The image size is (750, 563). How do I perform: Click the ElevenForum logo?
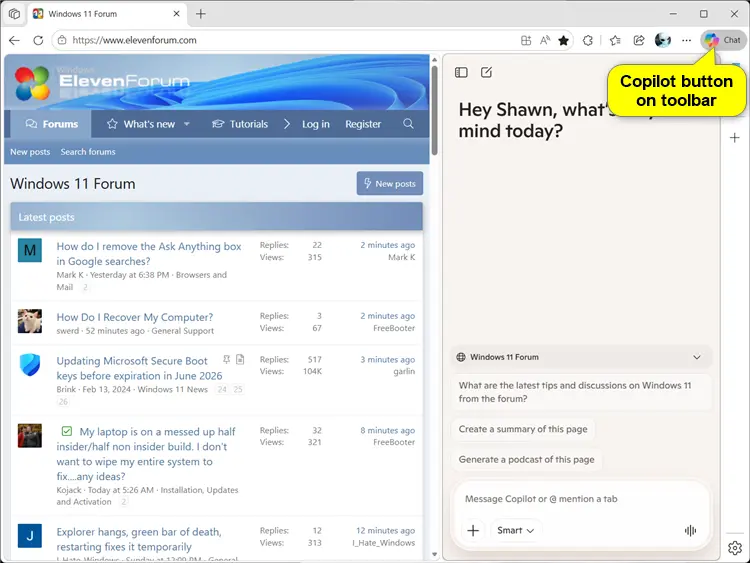coord(102,83)
